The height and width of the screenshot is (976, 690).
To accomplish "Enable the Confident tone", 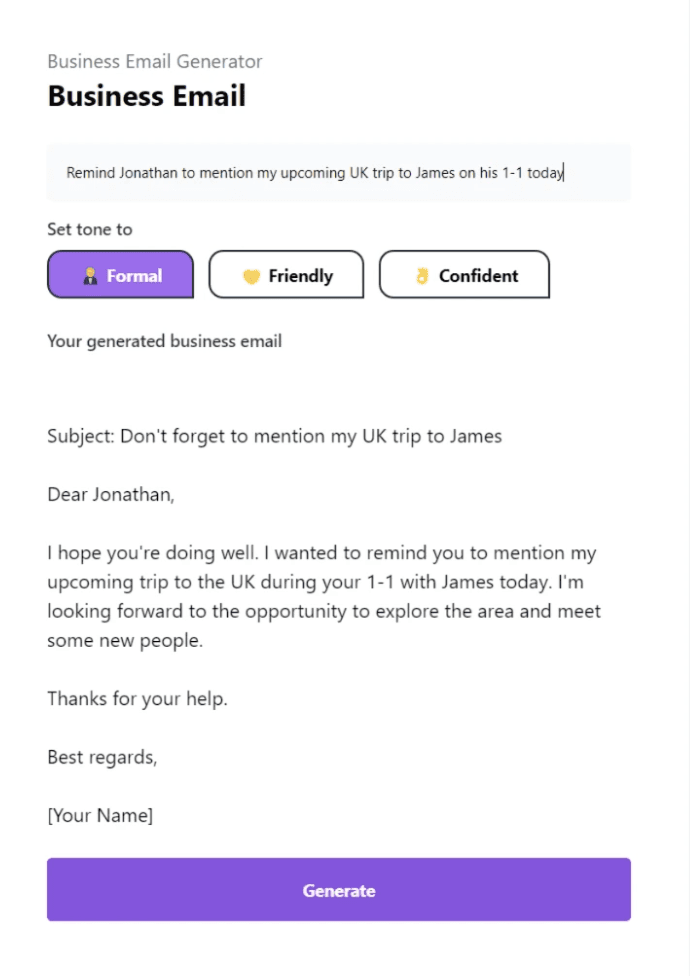I will [464, 274].
